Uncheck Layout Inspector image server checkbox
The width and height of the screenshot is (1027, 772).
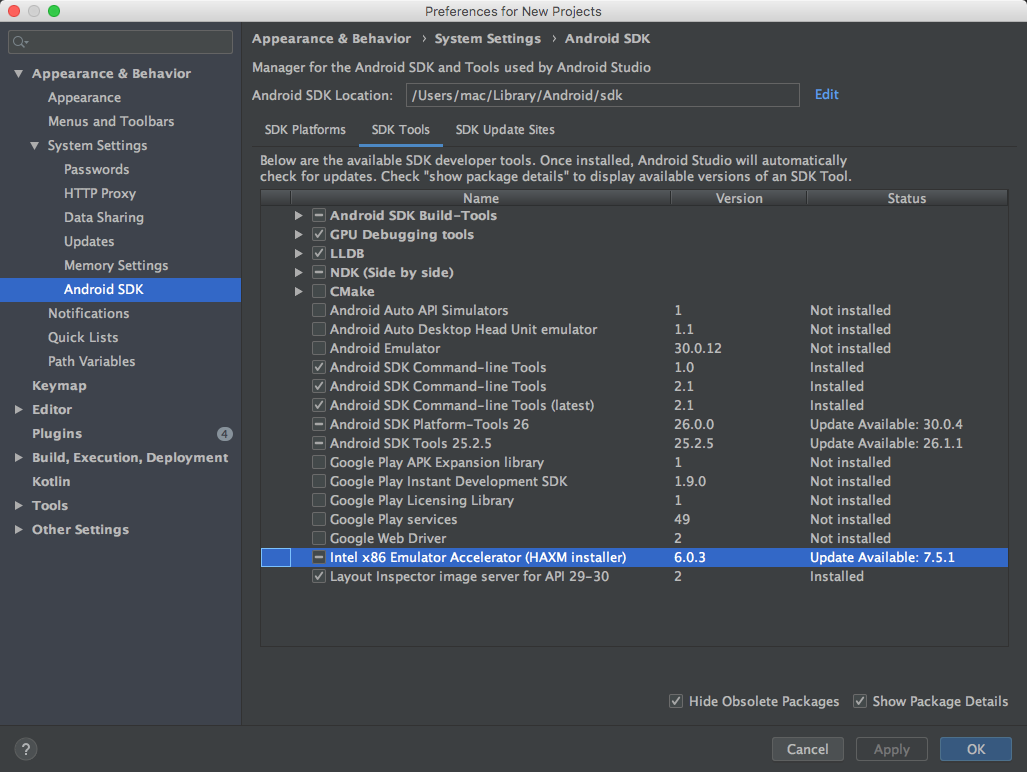coord(319,576)
